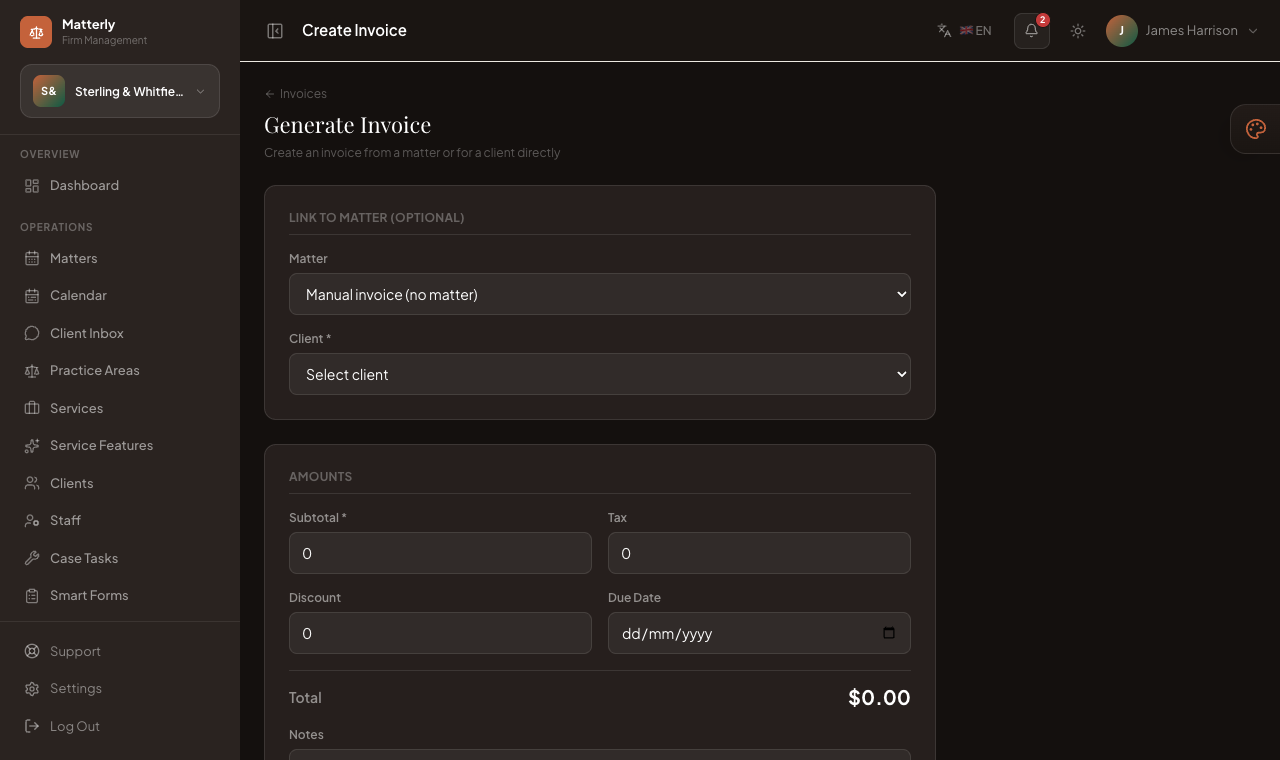Open Settings from sidebar
The height and width of the screenshot is (760, 1280).
120,689
